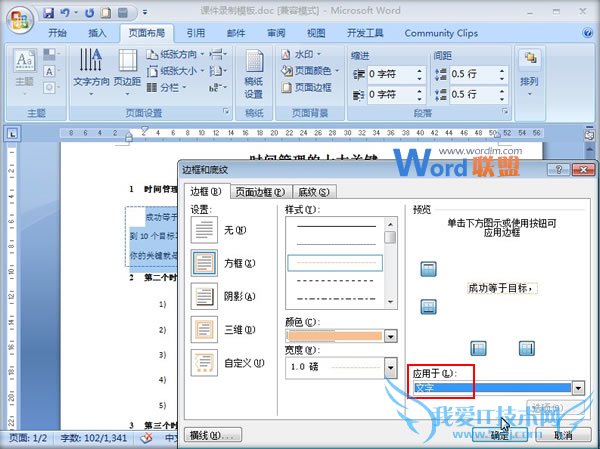
Task: Select dash-dot line style in list
Action: pos(336,299)
